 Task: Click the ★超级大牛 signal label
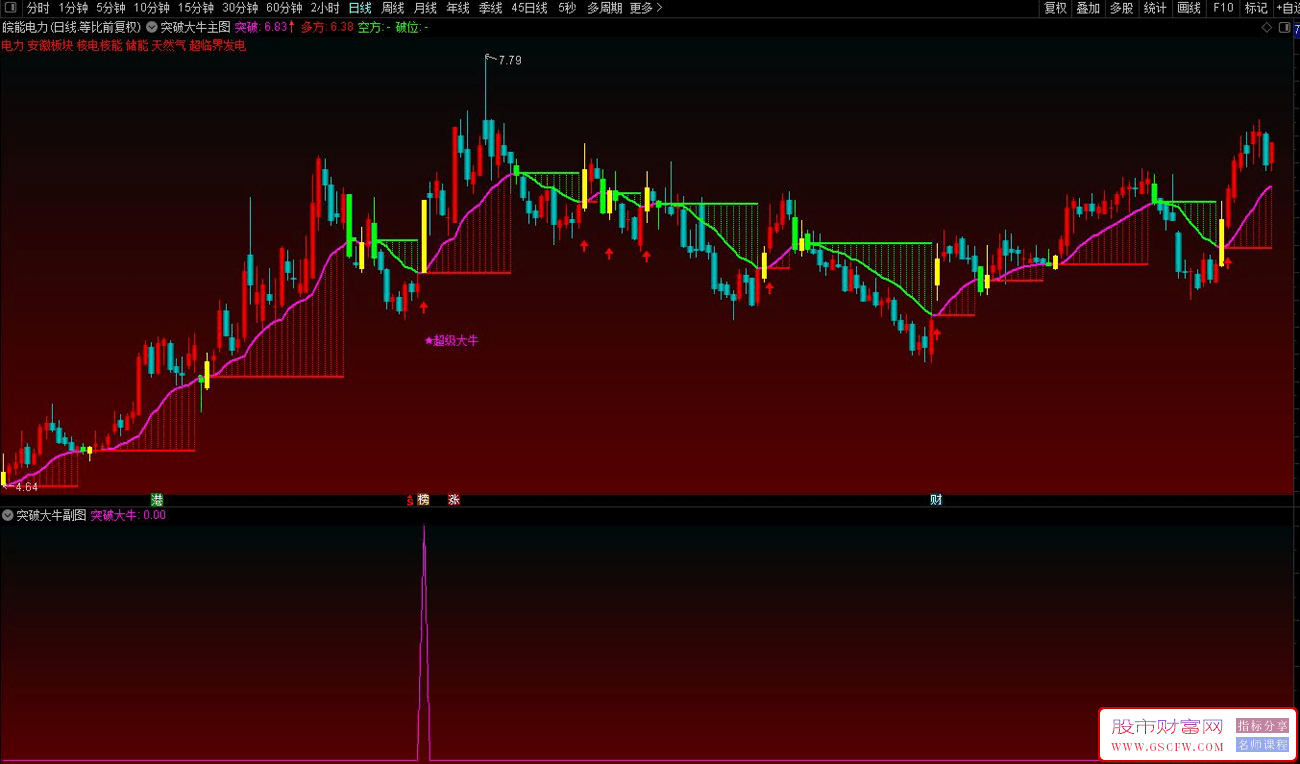452,341
